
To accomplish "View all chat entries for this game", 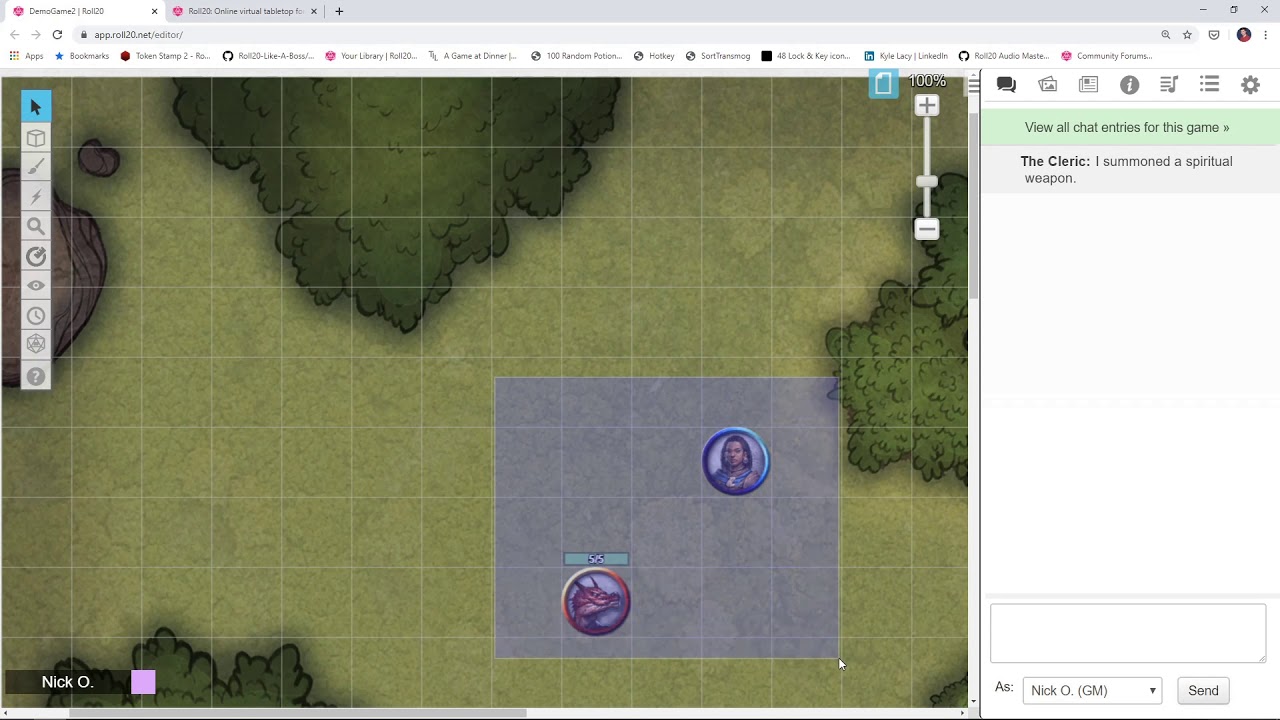I will coord(1127,127).
